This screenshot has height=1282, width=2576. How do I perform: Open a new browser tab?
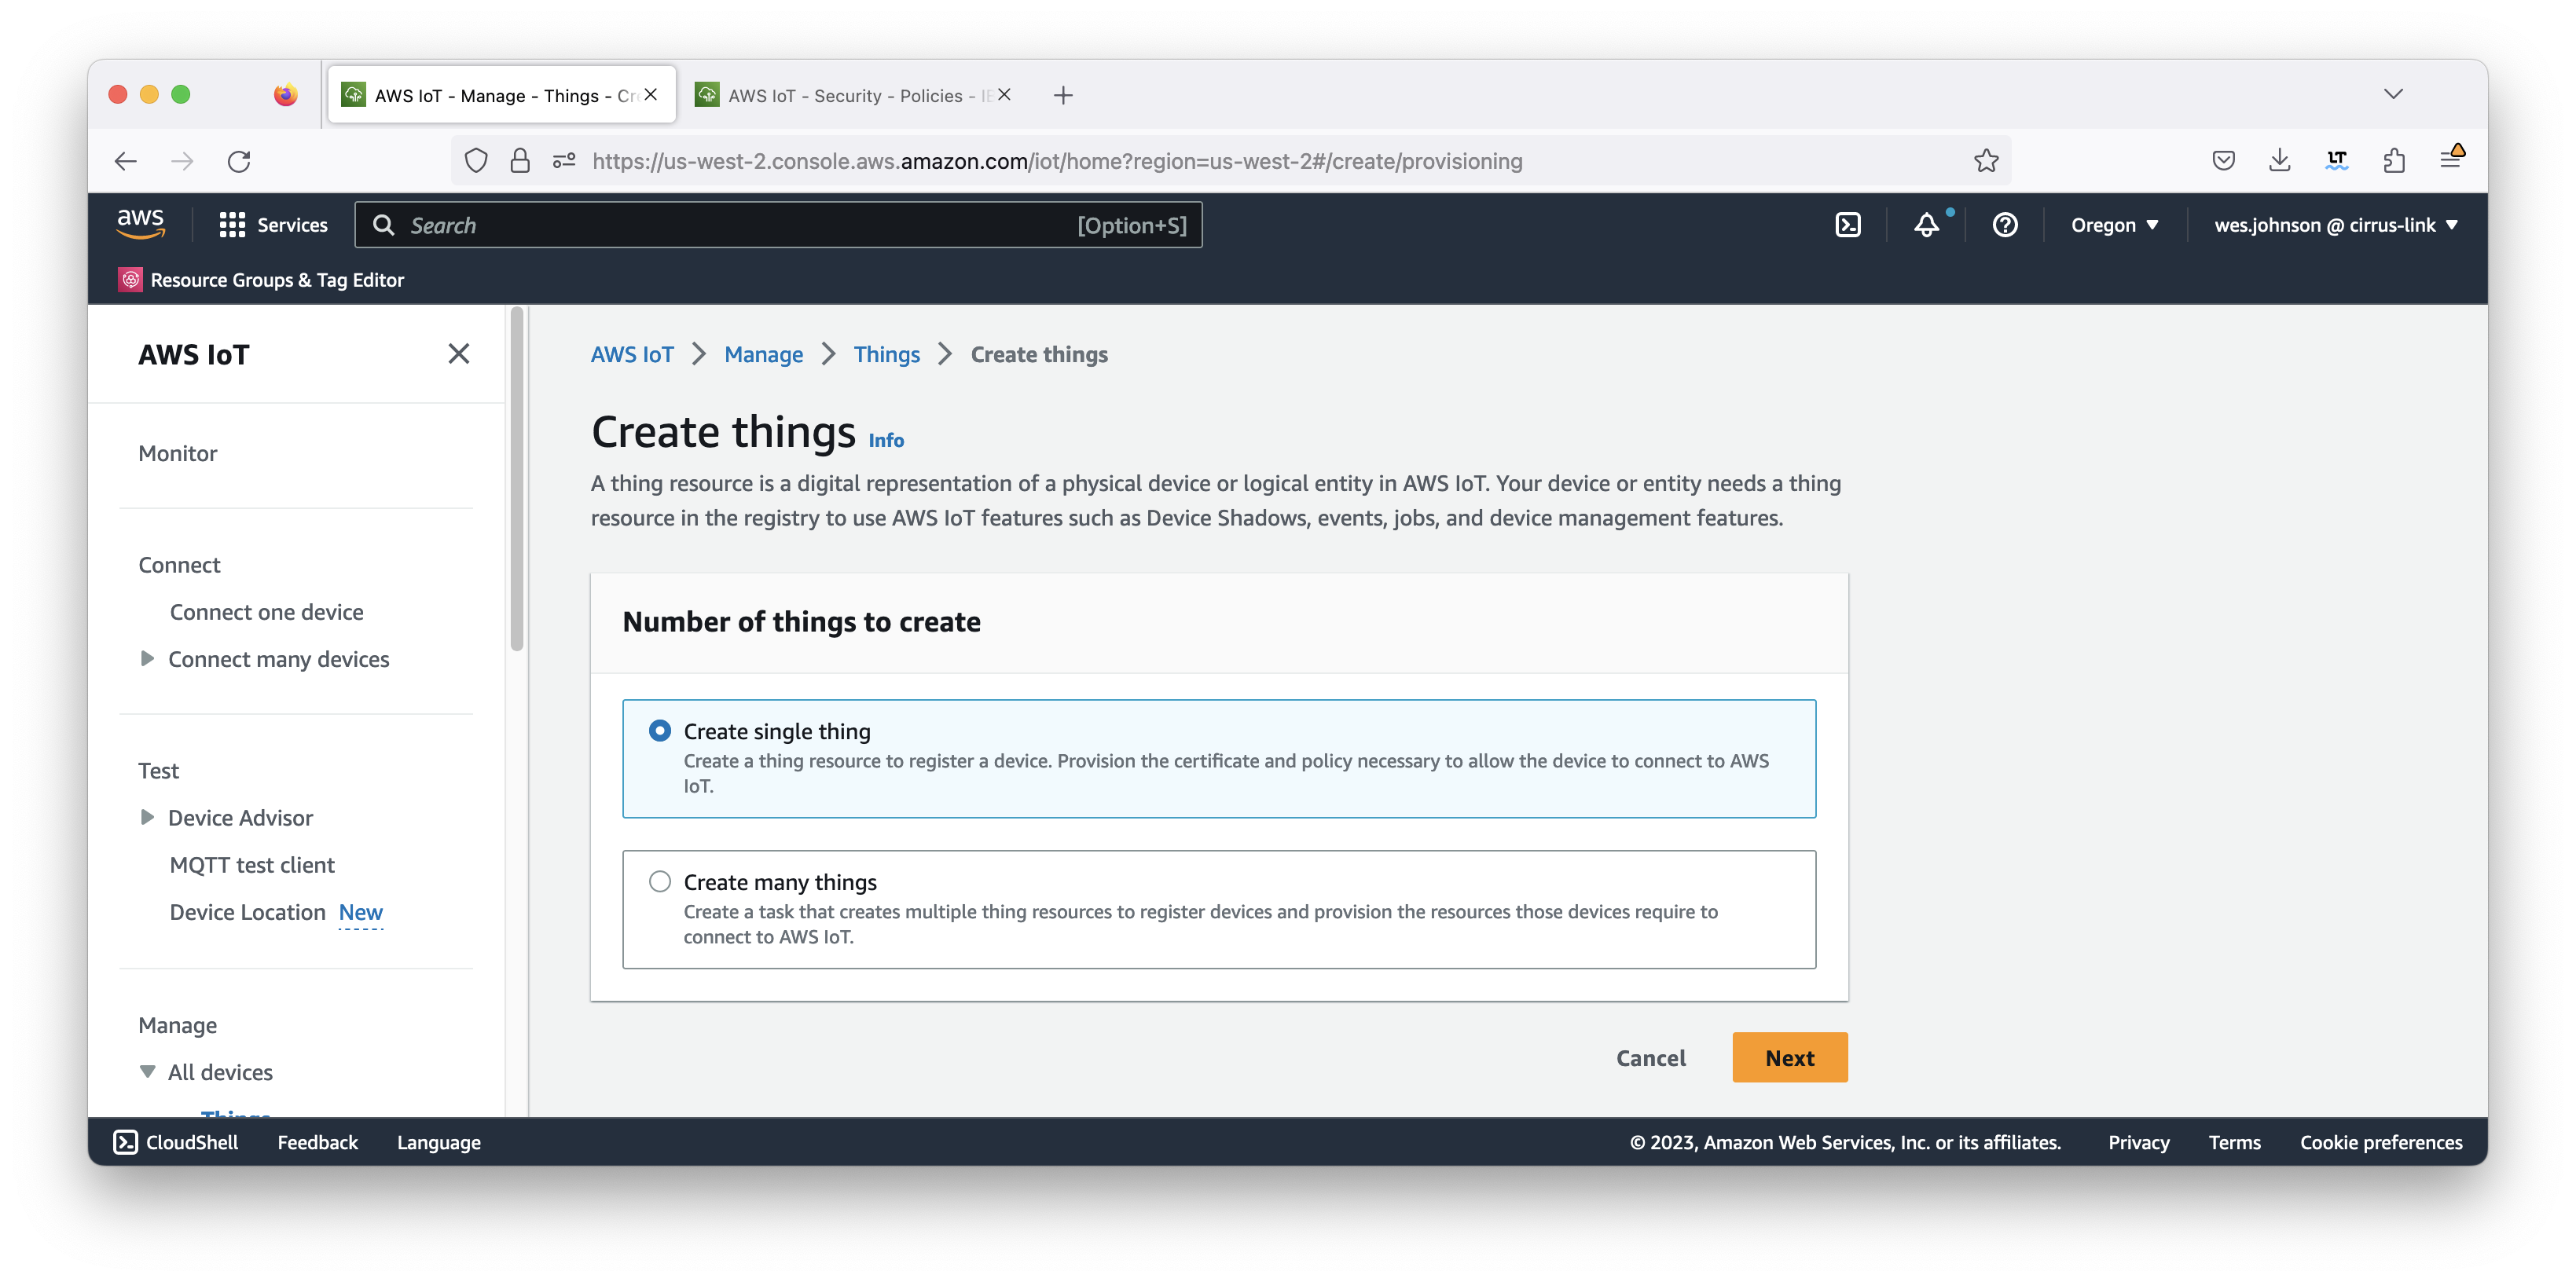(x=1063, y=95)
